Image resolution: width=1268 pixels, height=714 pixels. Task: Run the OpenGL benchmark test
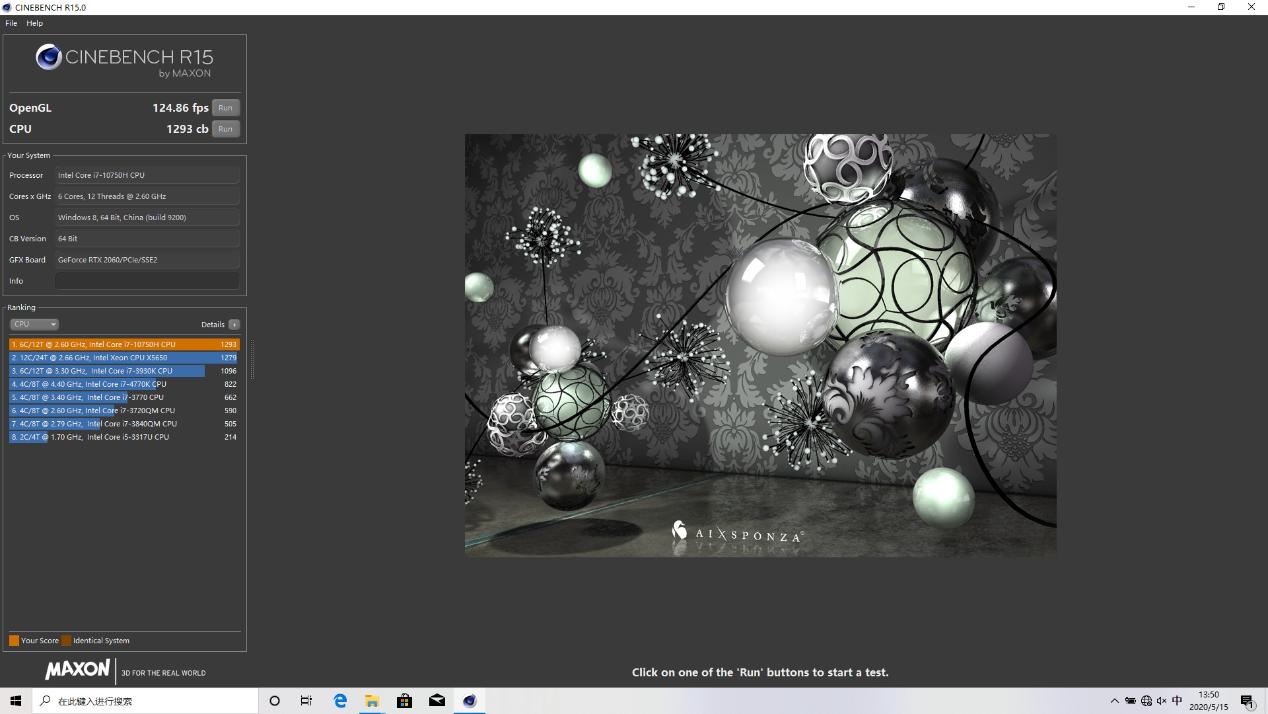225,108
